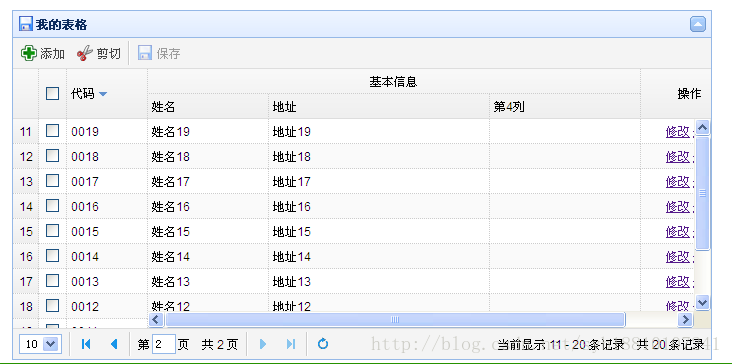Click horizontal scrollbar left arrow

pyautogui.click(x=156, y=319)
